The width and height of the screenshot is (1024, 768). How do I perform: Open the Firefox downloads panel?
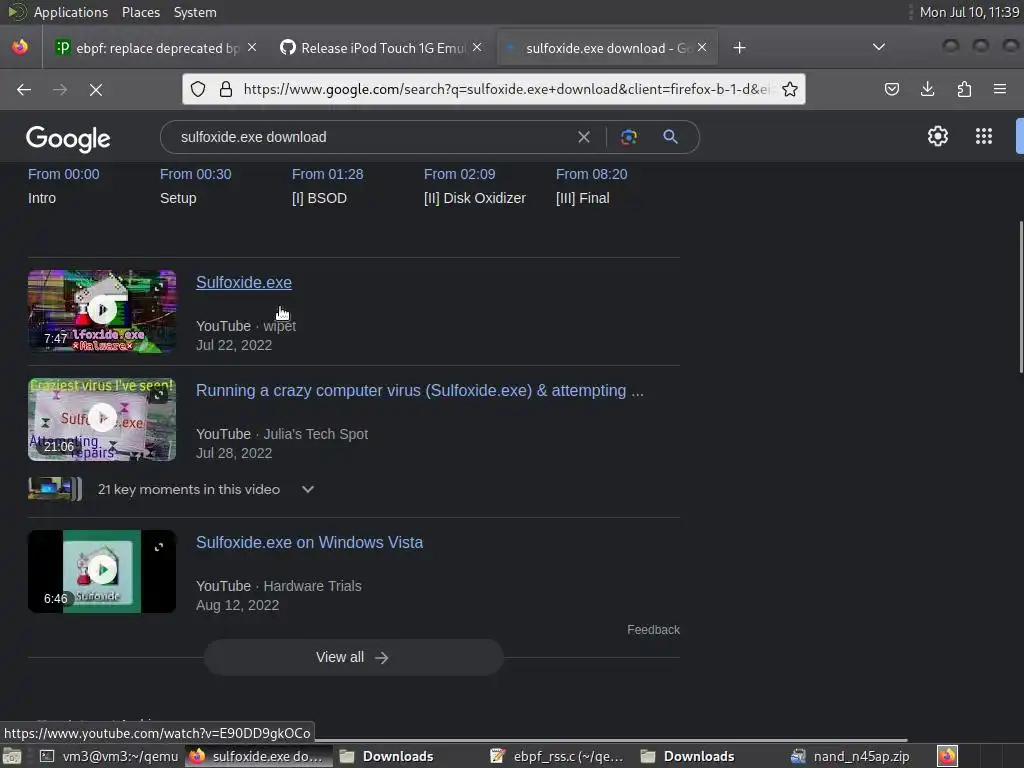point(927,89)
